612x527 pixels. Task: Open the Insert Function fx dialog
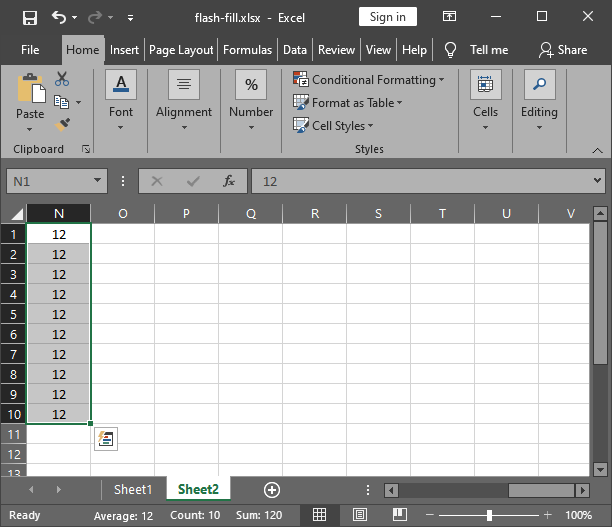[229, 181]
